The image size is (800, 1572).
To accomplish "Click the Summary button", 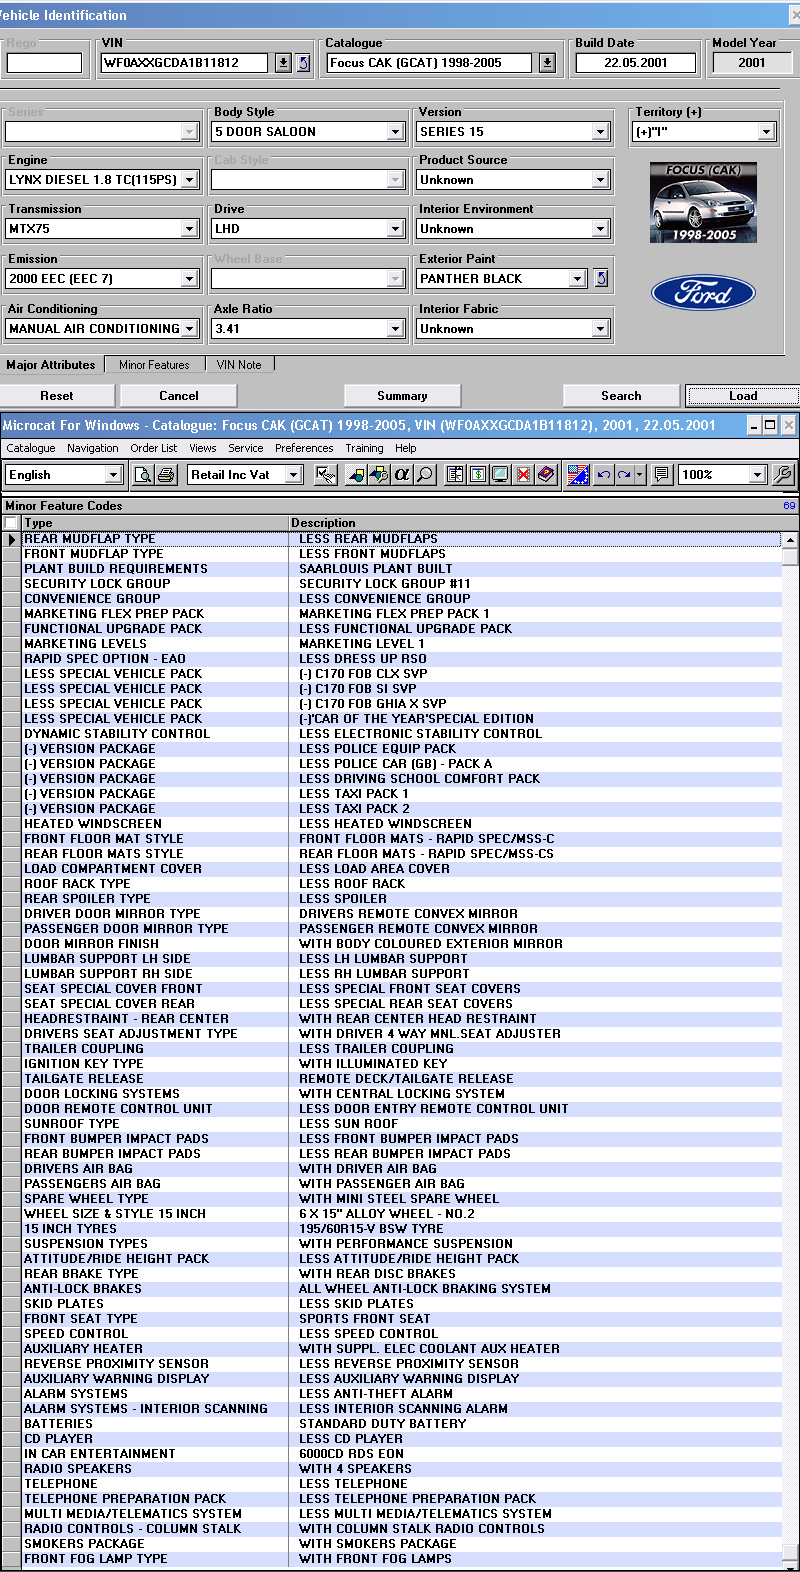I will coord(402,396).
